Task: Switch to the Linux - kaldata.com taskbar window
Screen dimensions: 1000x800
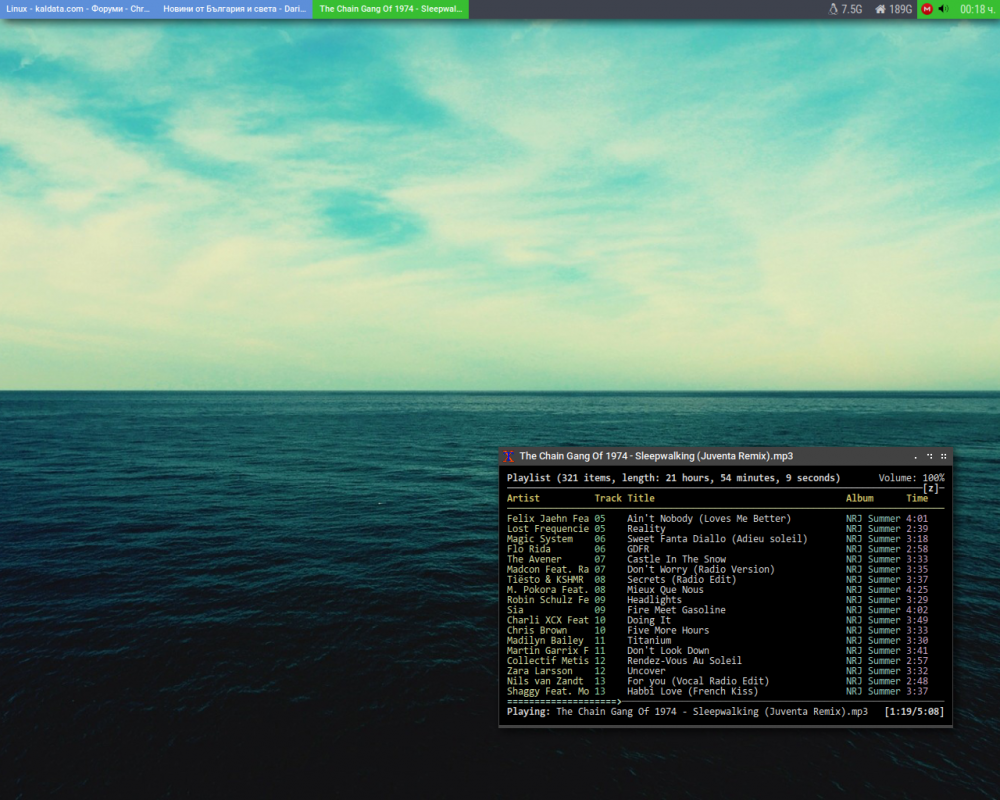Action: click(x=78, y=9)
